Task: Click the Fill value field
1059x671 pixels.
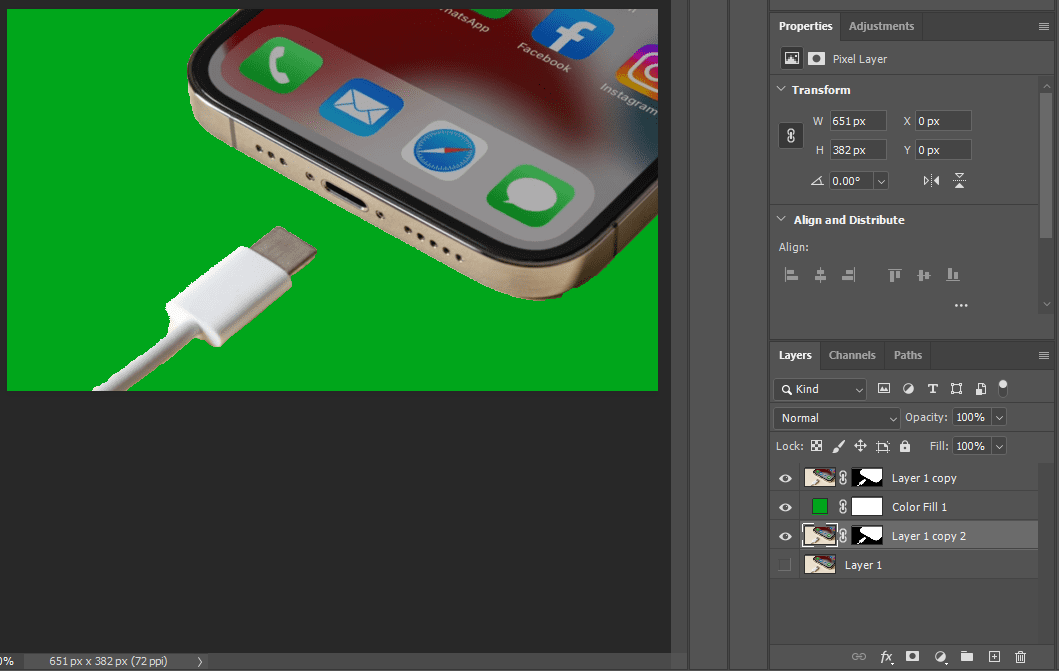Action: click(x=971, y=446)
